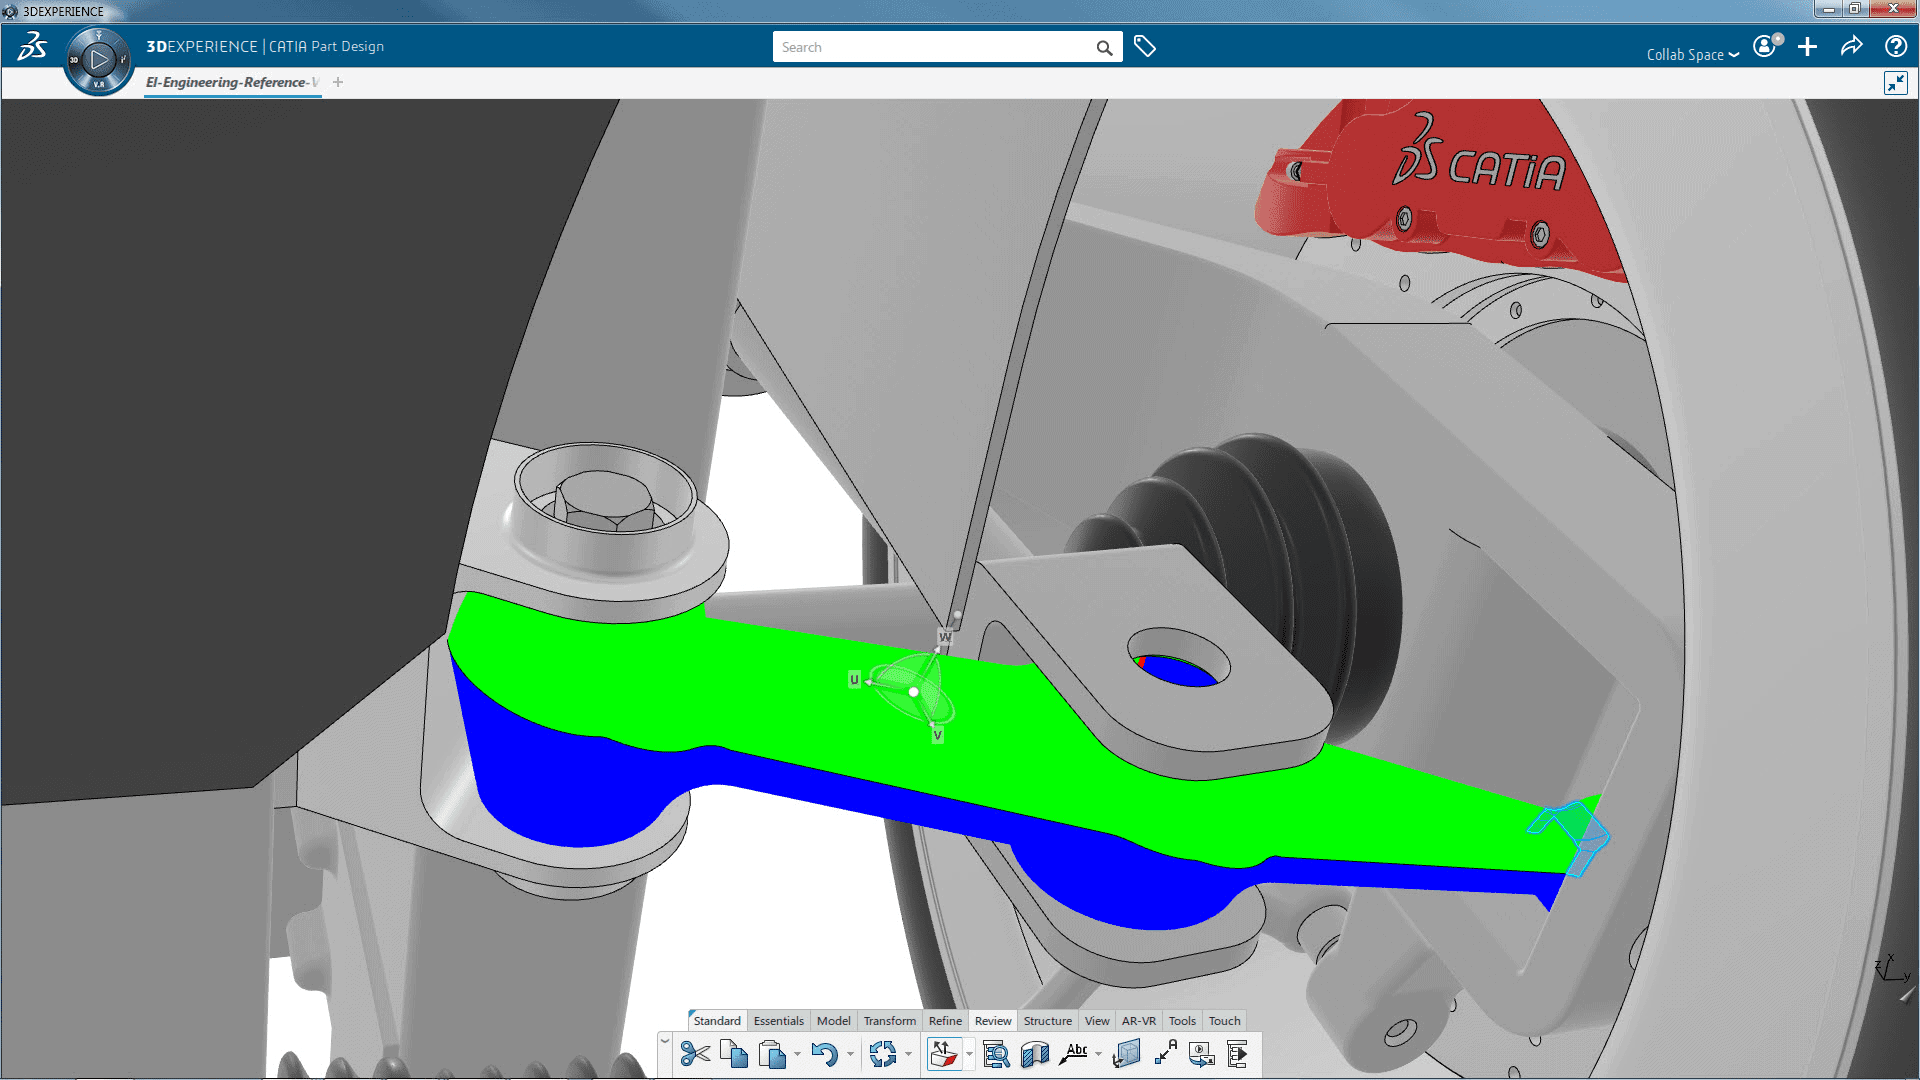The height and width of the screenshot is (1080, 1920).
Task: Switch to the Standard tab
Action: (x=717, y=1021)
